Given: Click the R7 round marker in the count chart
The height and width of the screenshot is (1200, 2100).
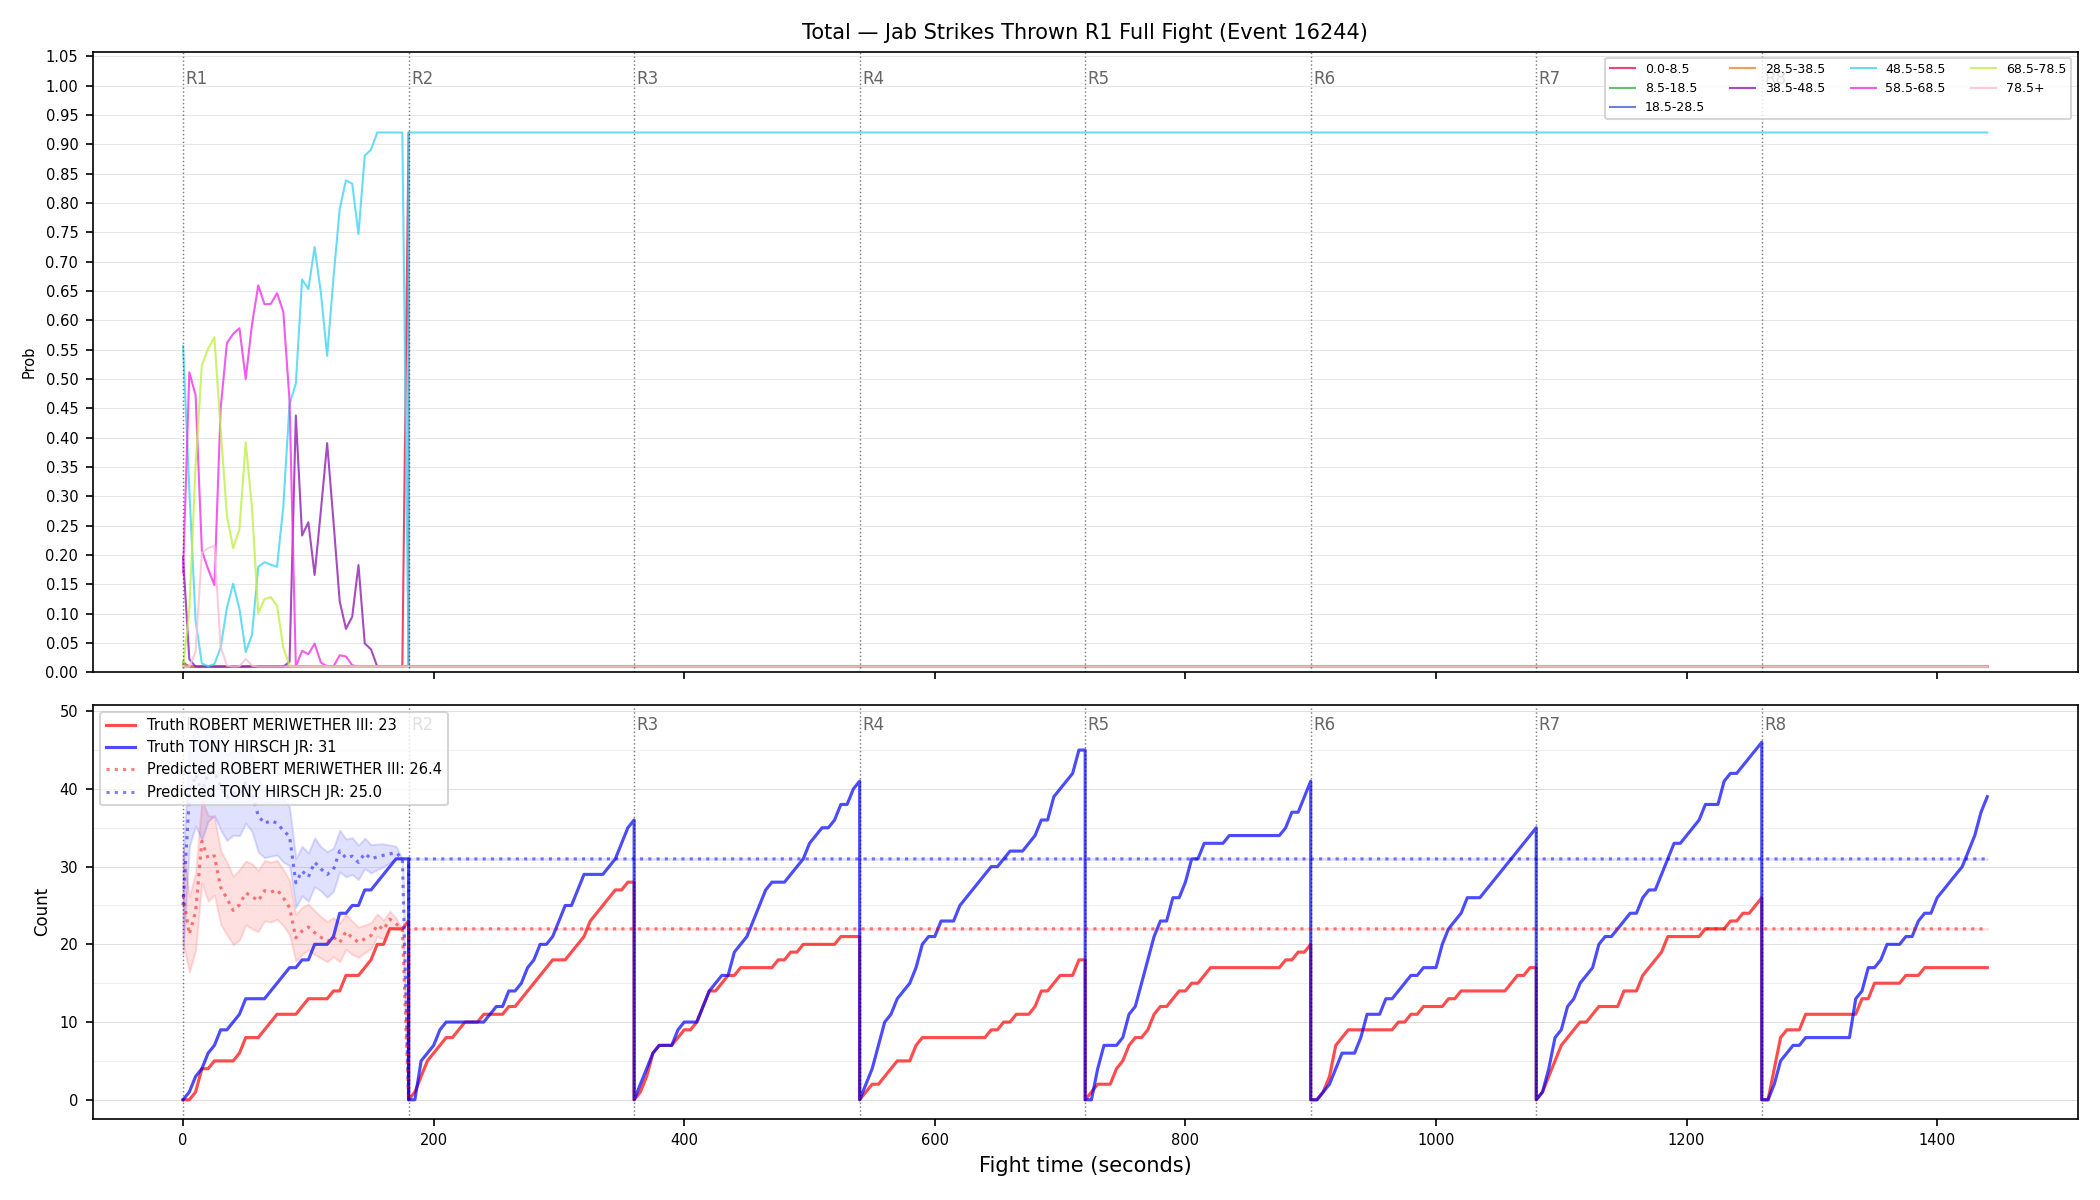Looking at the screenshot, I should click(1549, 724).
